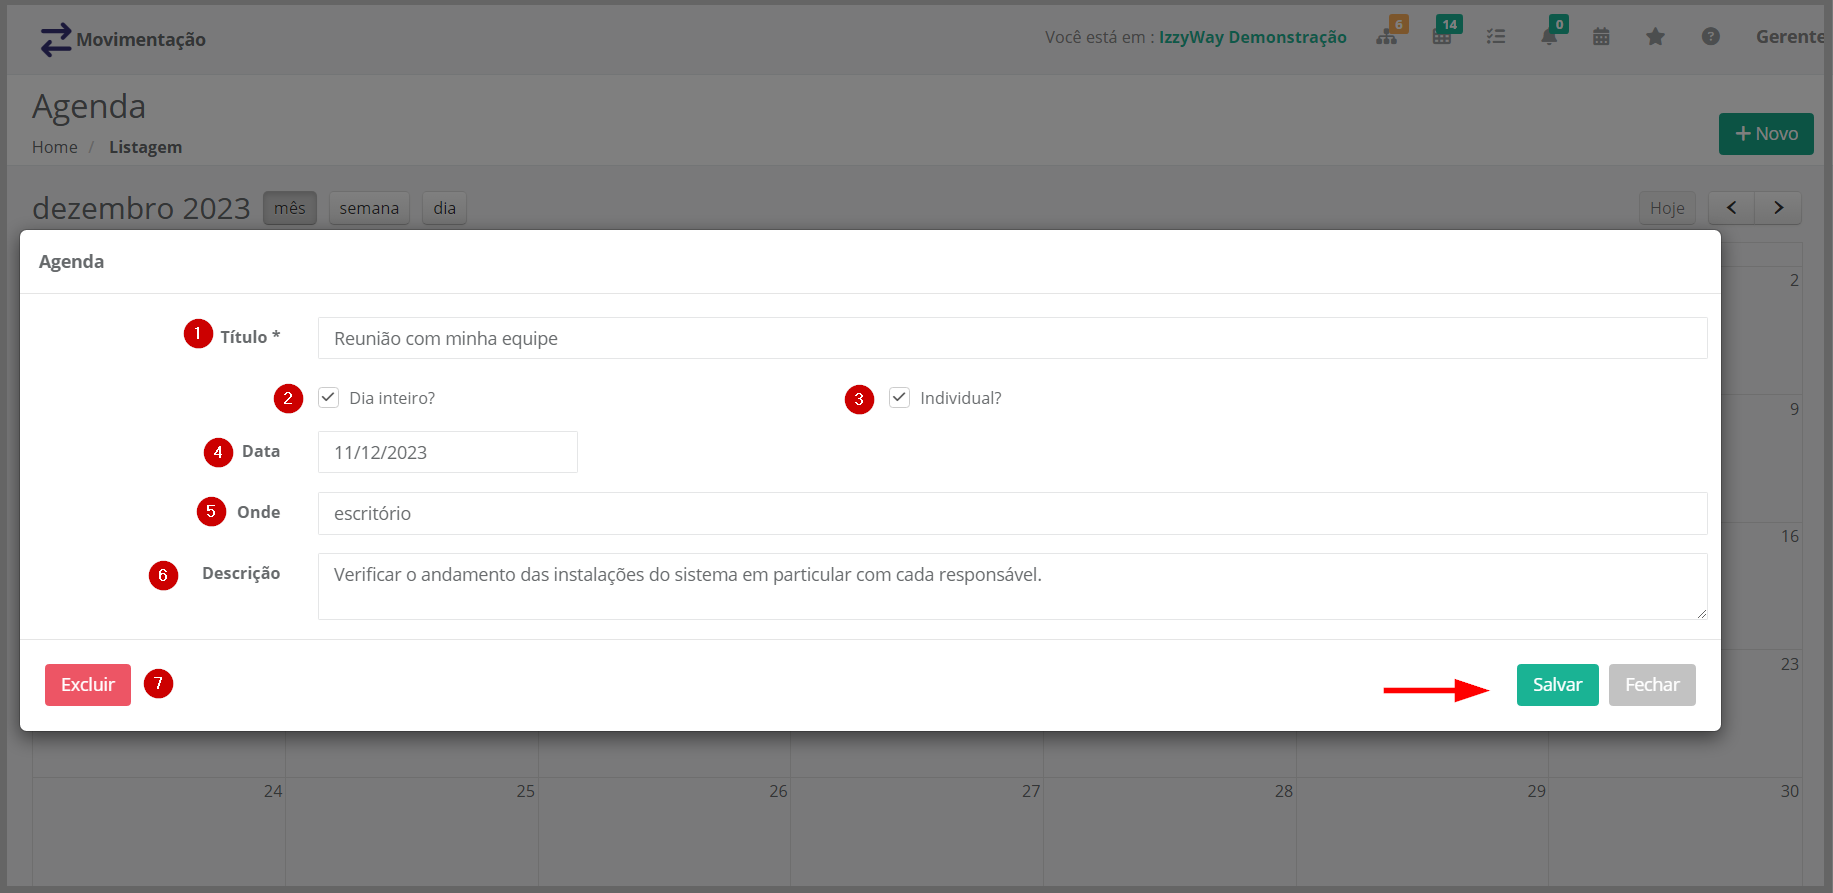Click the Fechar button
This screenshot has width=1833, height=893.
pos(1652,685)
